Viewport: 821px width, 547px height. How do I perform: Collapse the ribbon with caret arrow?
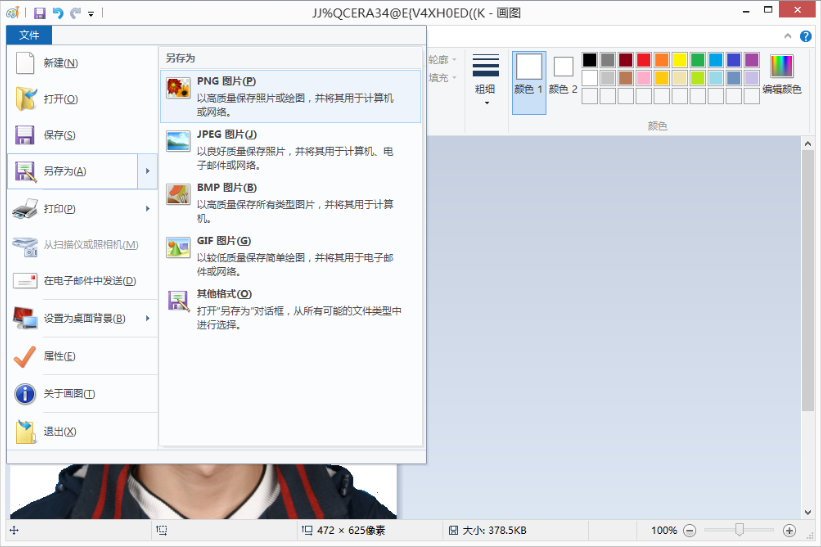coord(787,36)
